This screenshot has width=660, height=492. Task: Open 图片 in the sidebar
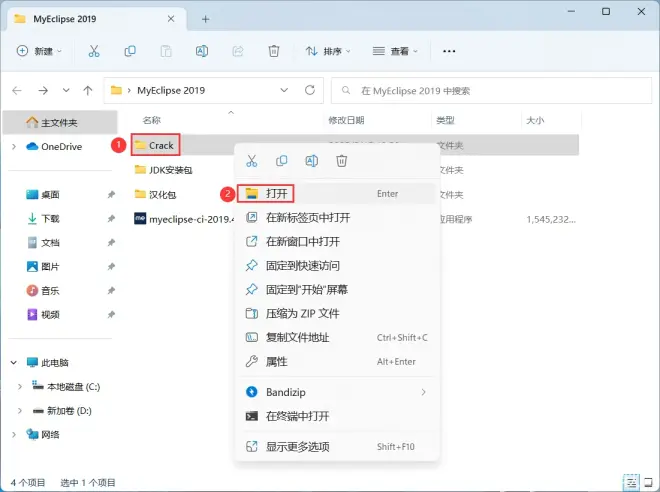point(51,266)
